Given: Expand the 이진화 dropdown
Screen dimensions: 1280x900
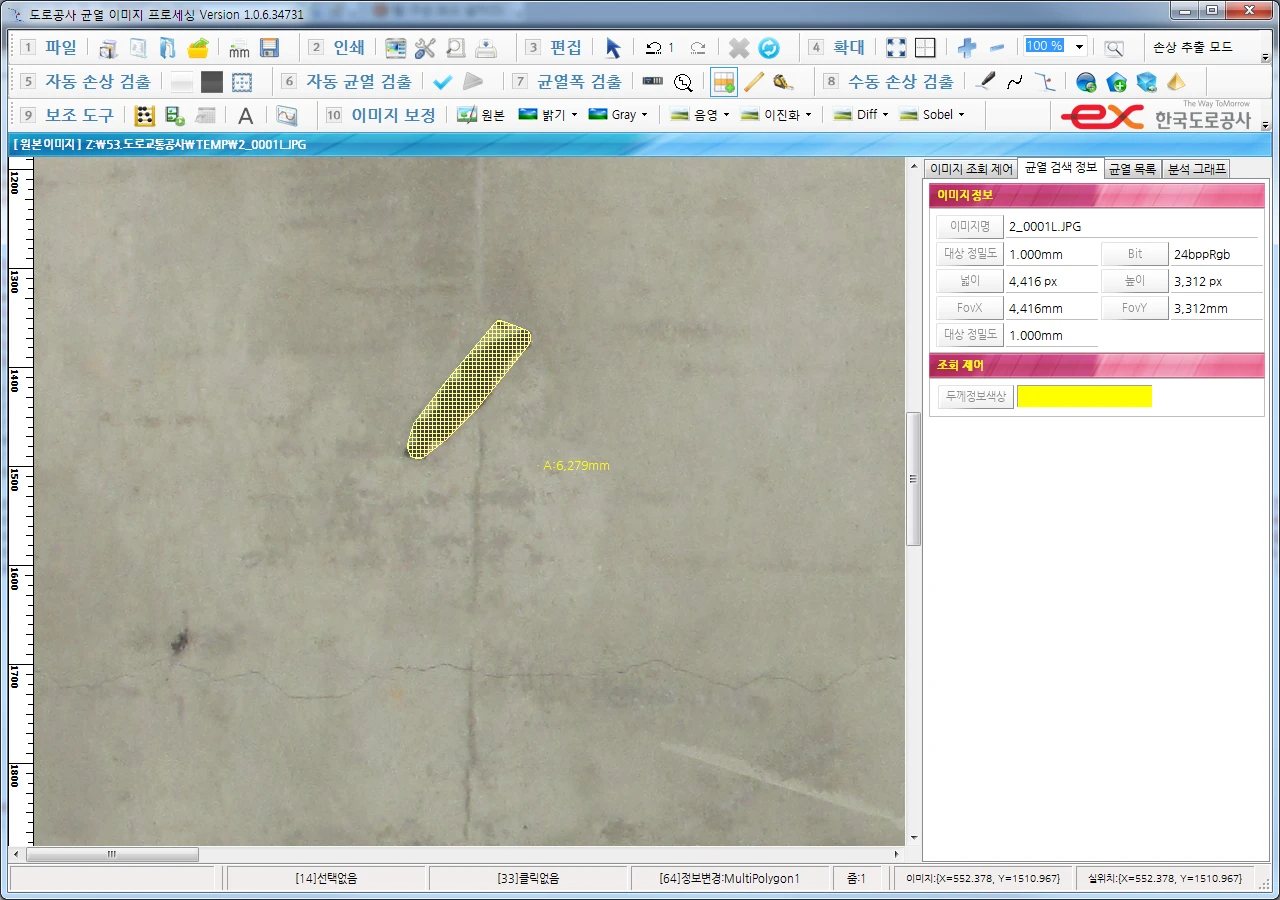Looking at the screenshot, I should pos(808,115).
